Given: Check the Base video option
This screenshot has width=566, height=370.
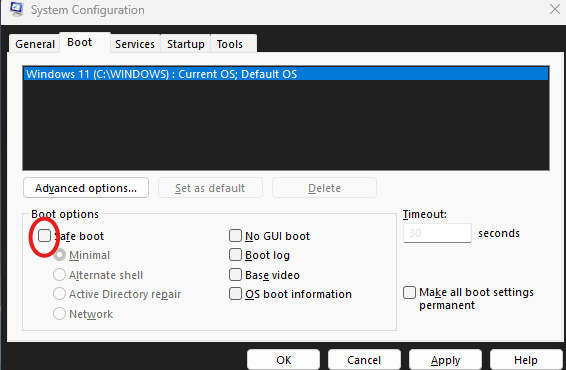Looking at the screenshot, I should (x=235, y=275).
